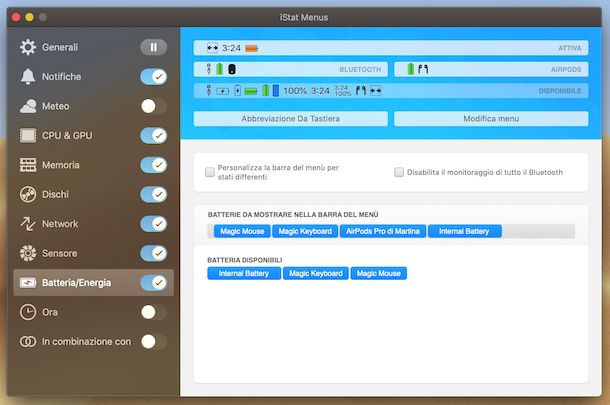Choose the green horizontal battery in Disponibile row
This screenshot has height=405, width=610.
click(x=251, y=91)
